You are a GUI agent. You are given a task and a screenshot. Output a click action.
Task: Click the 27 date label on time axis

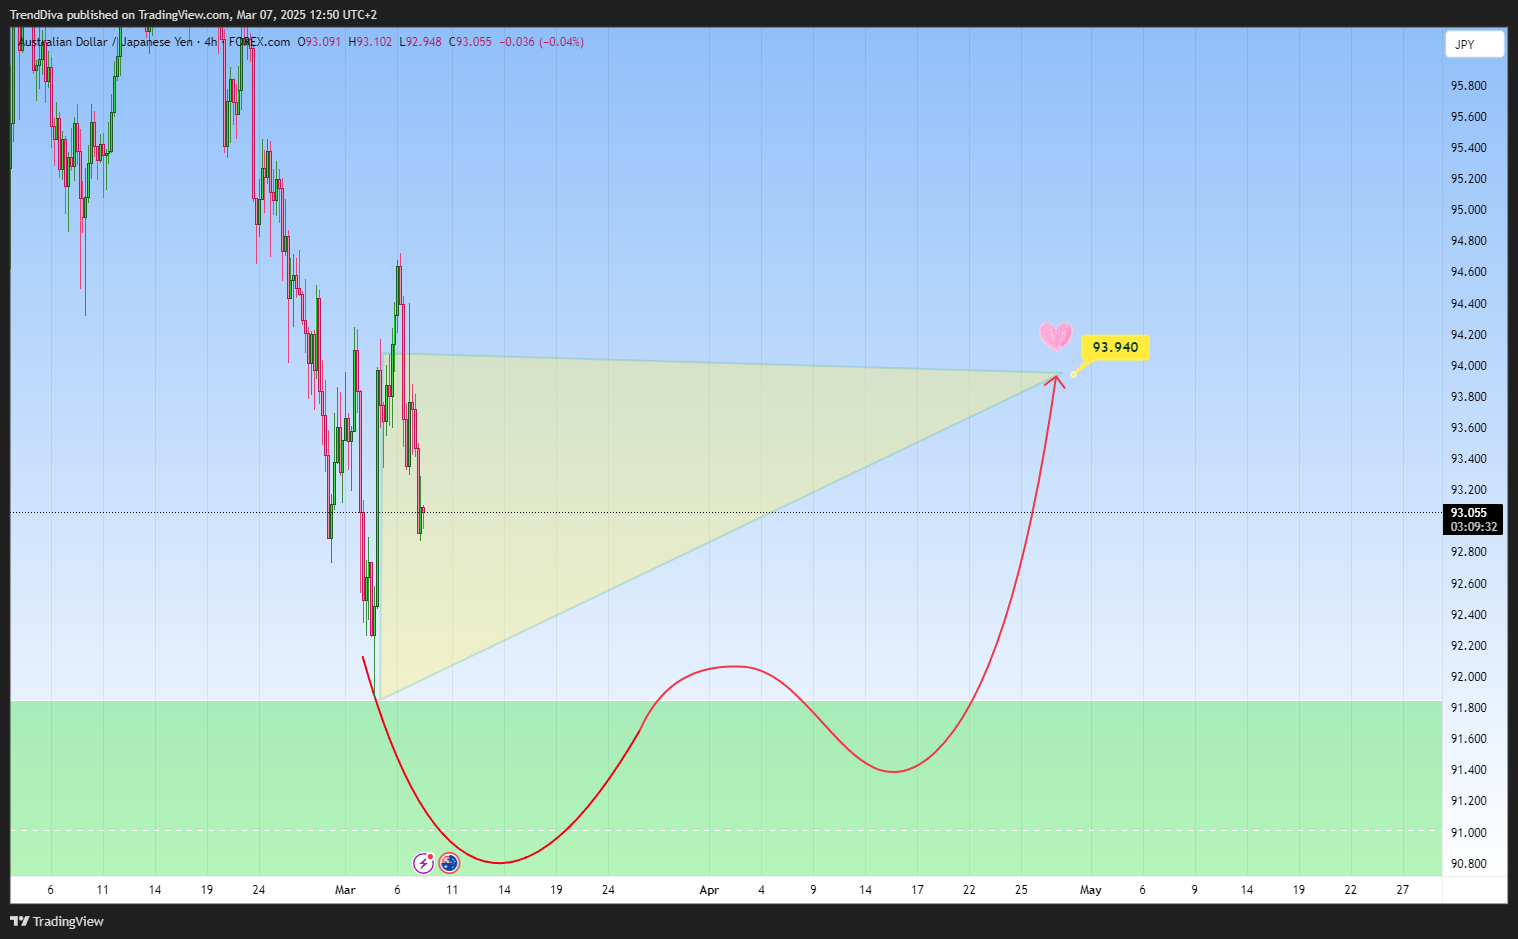(1403, 890)
